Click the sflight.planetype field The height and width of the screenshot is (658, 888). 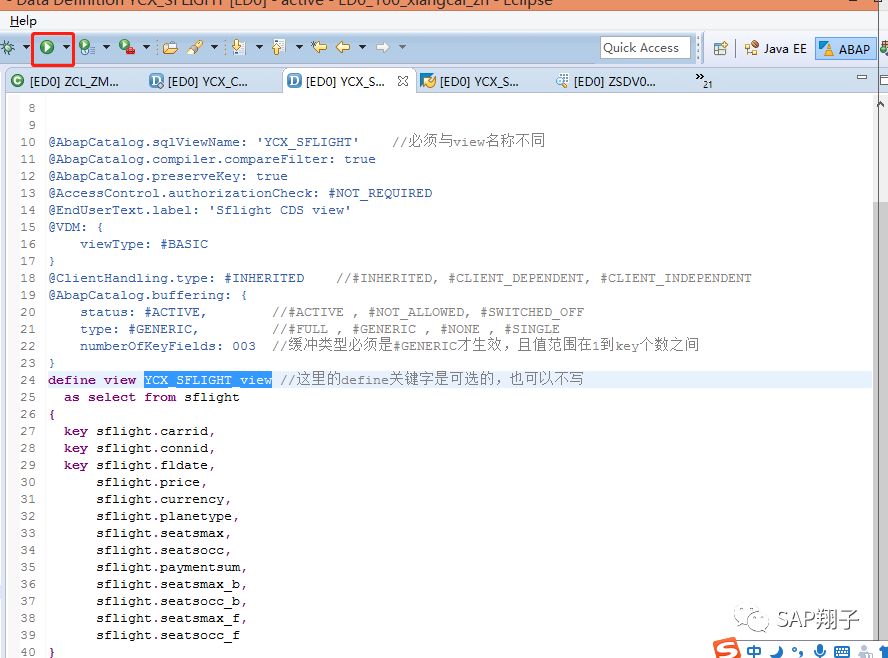167,516
